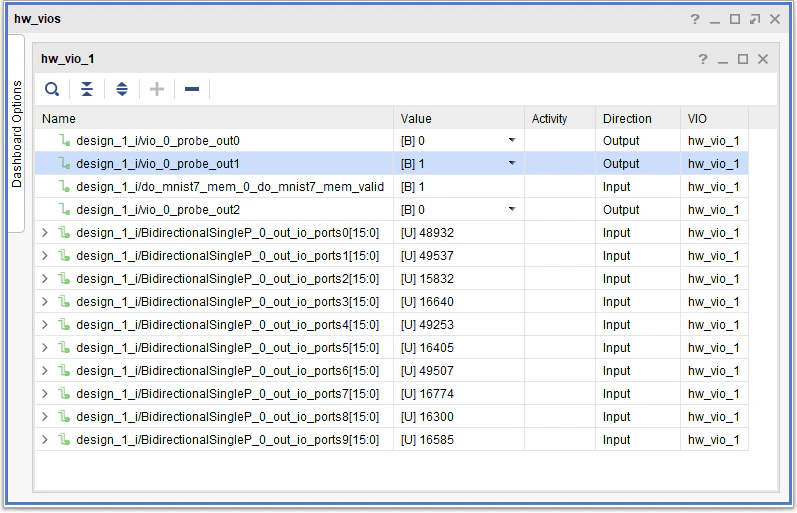The image size is (797, 513).
Task: Select value cell 48932 of ports0
Action: click(459, 232)
